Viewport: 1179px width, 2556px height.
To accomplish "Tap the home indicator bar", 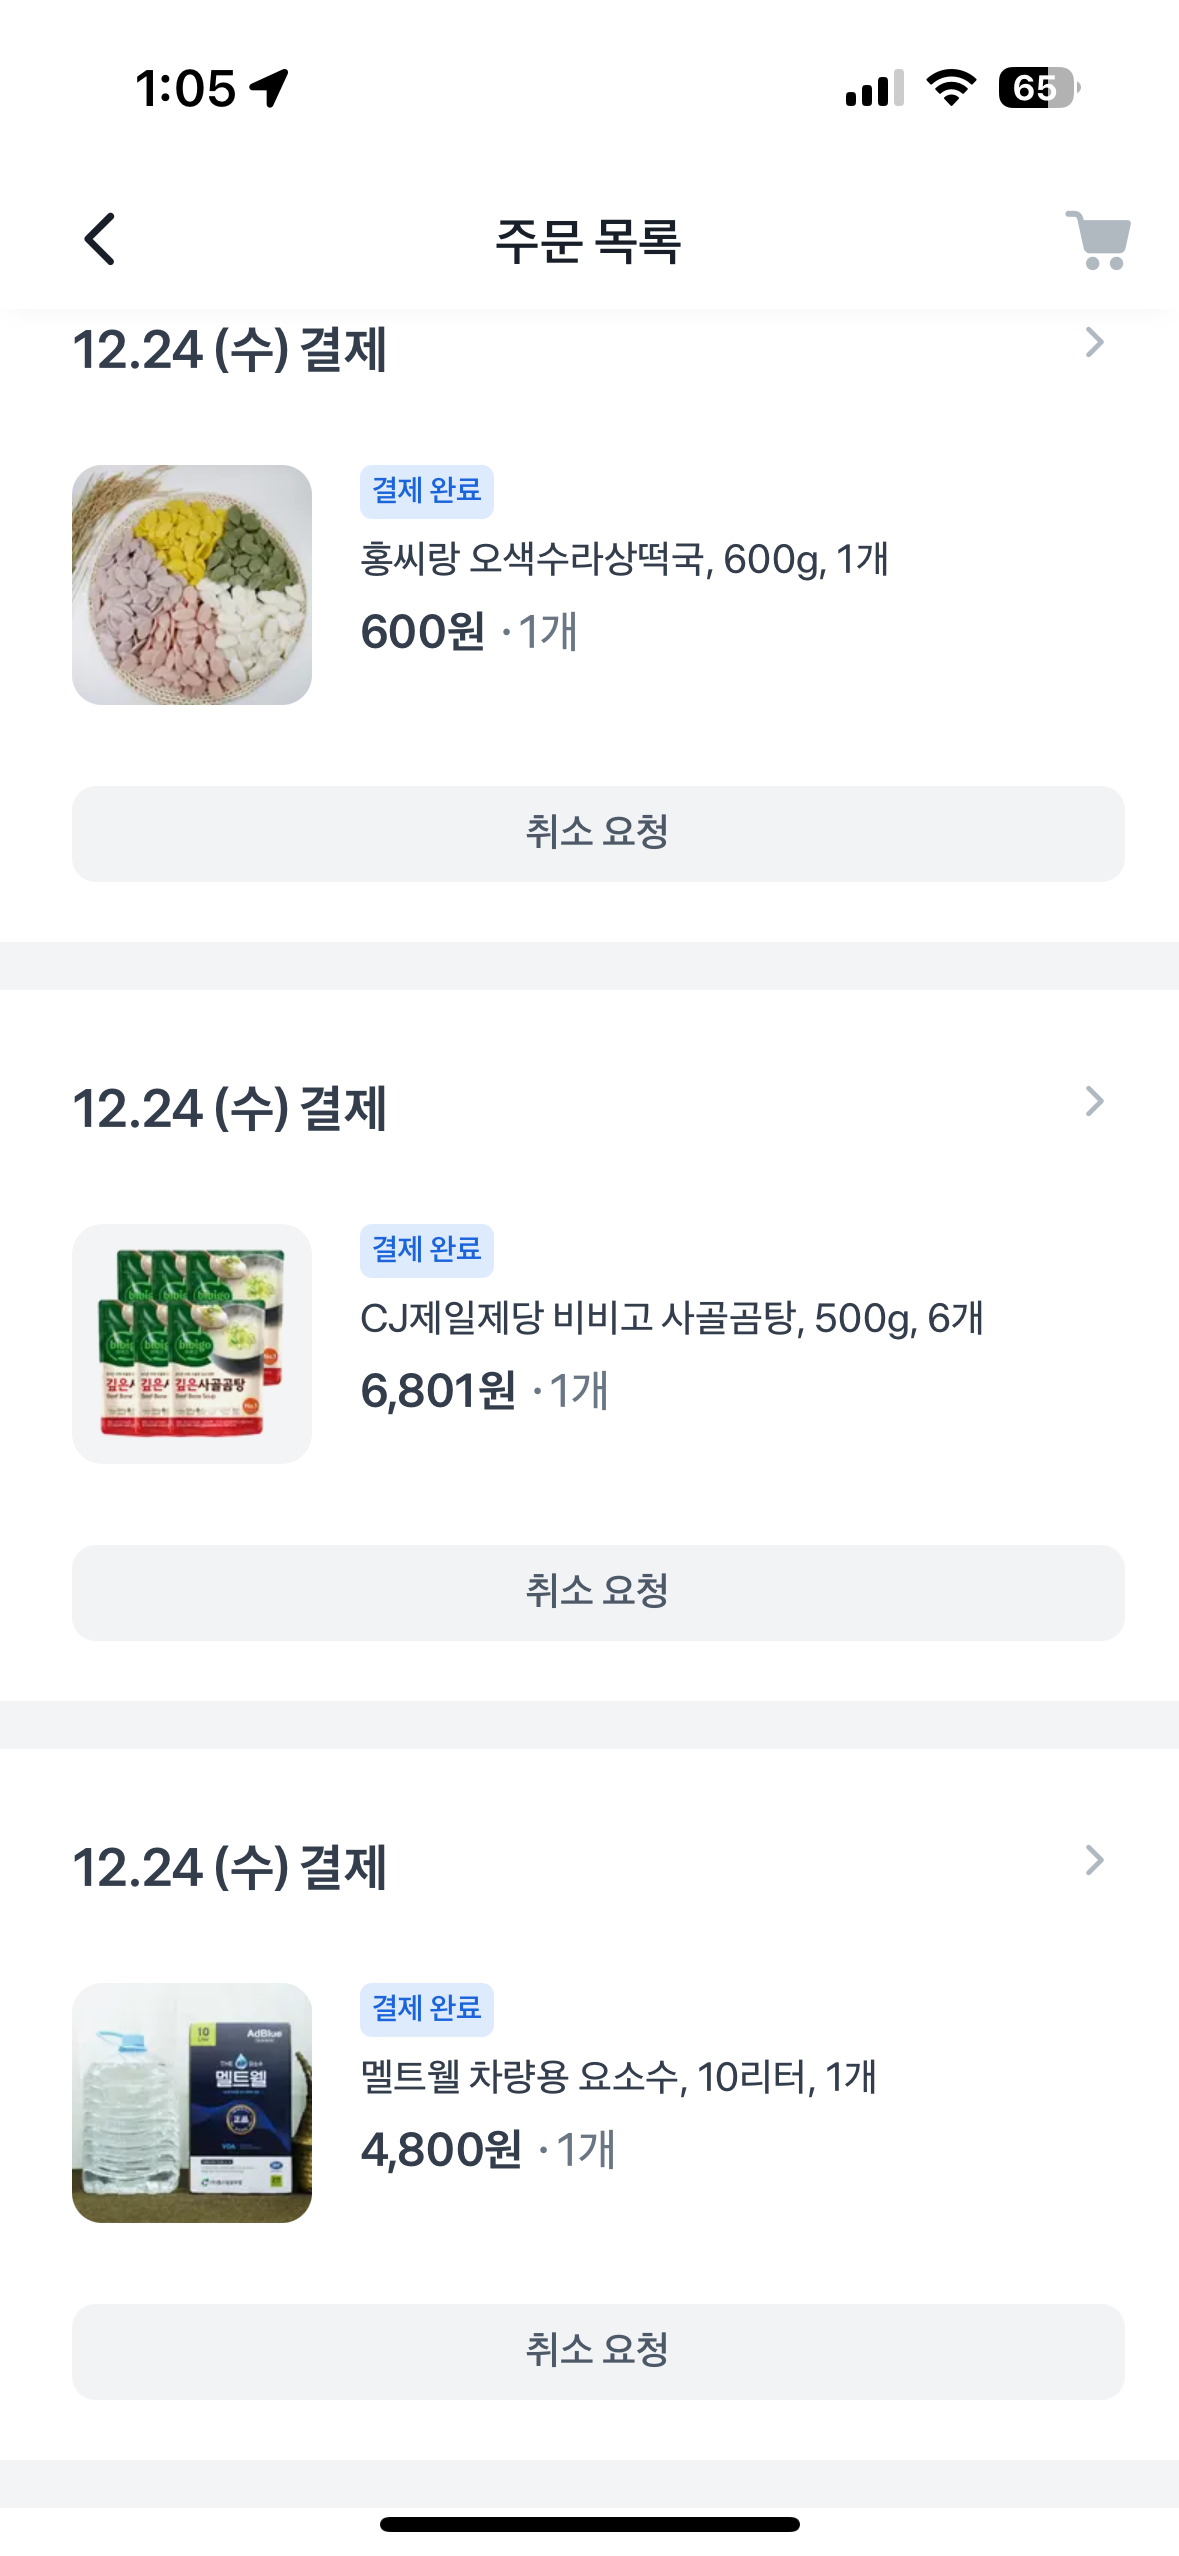I will [x=589, y=2524].
